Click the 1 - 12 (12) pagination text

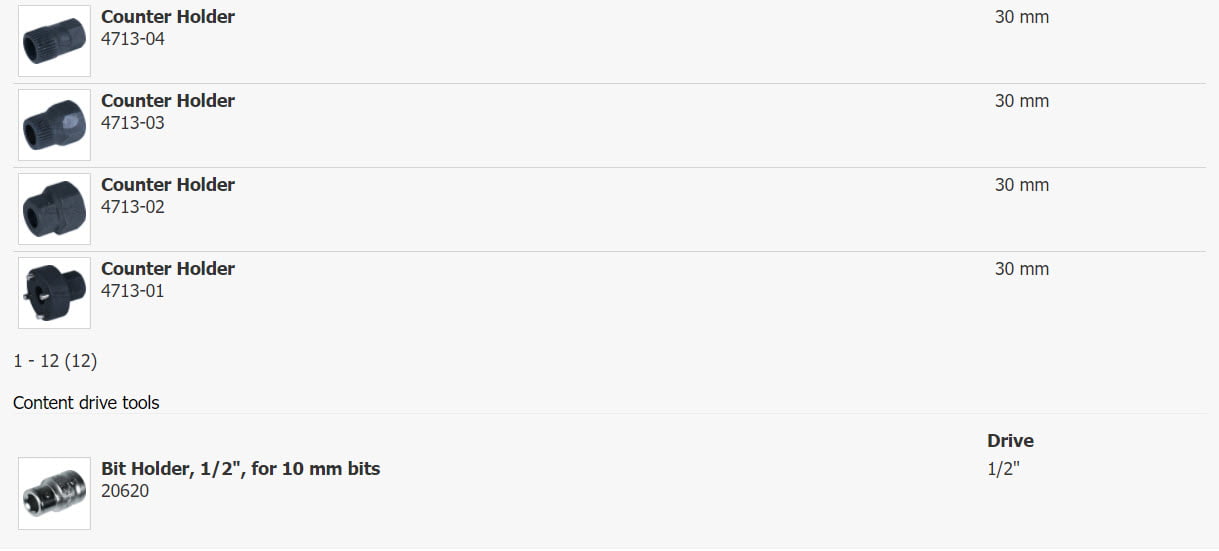pyautogui.click(x=55, y=361)
